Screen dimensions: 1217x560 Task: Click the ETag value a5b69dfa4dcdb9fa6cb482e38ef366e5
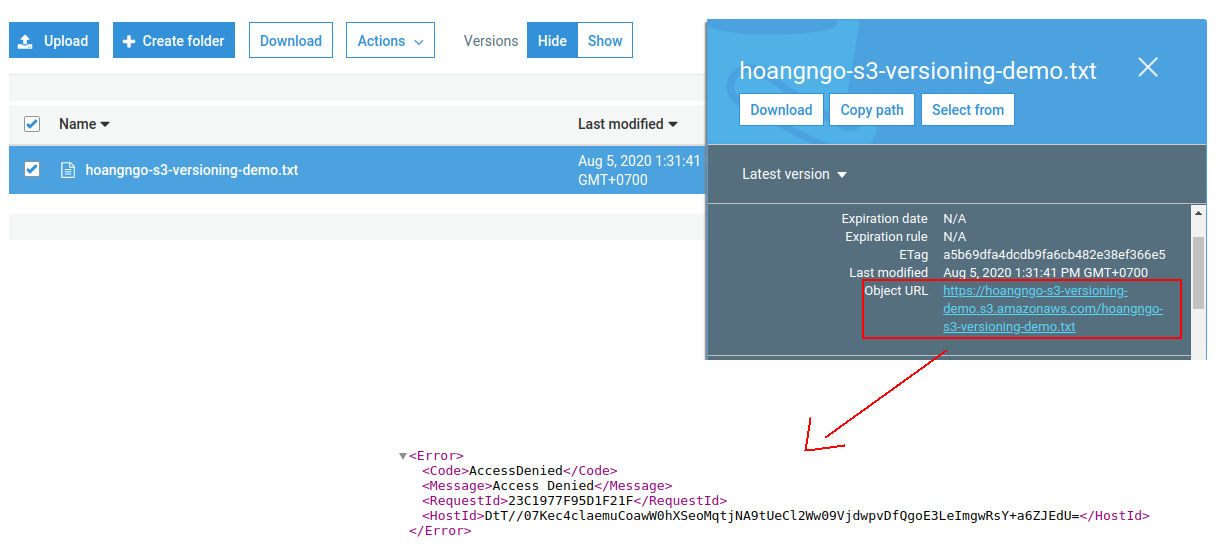click(1054, 255)
